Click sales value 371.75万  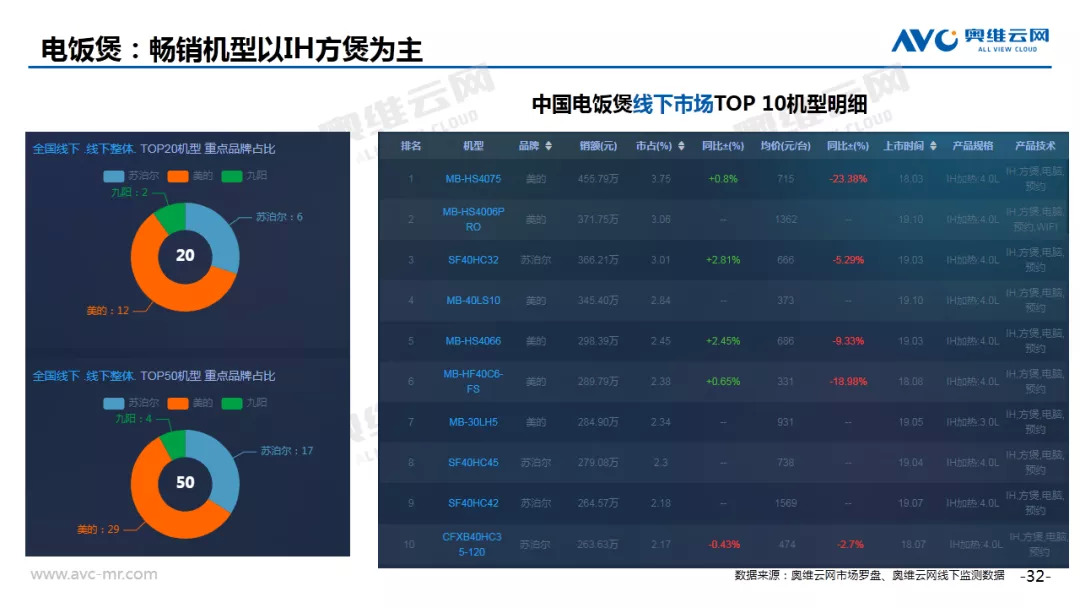click(598, 220)
